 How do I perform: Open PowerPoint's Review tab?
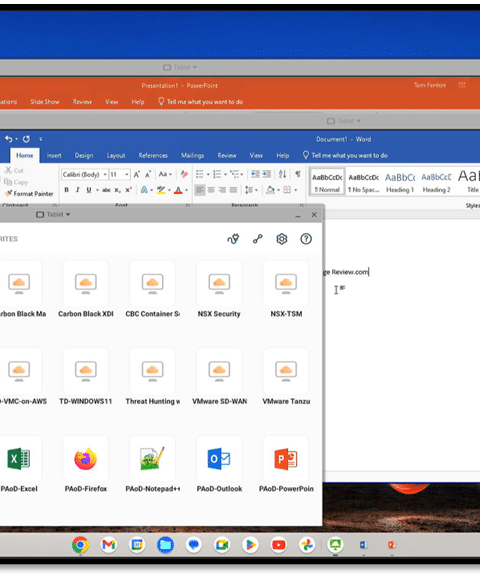(82, 102)
